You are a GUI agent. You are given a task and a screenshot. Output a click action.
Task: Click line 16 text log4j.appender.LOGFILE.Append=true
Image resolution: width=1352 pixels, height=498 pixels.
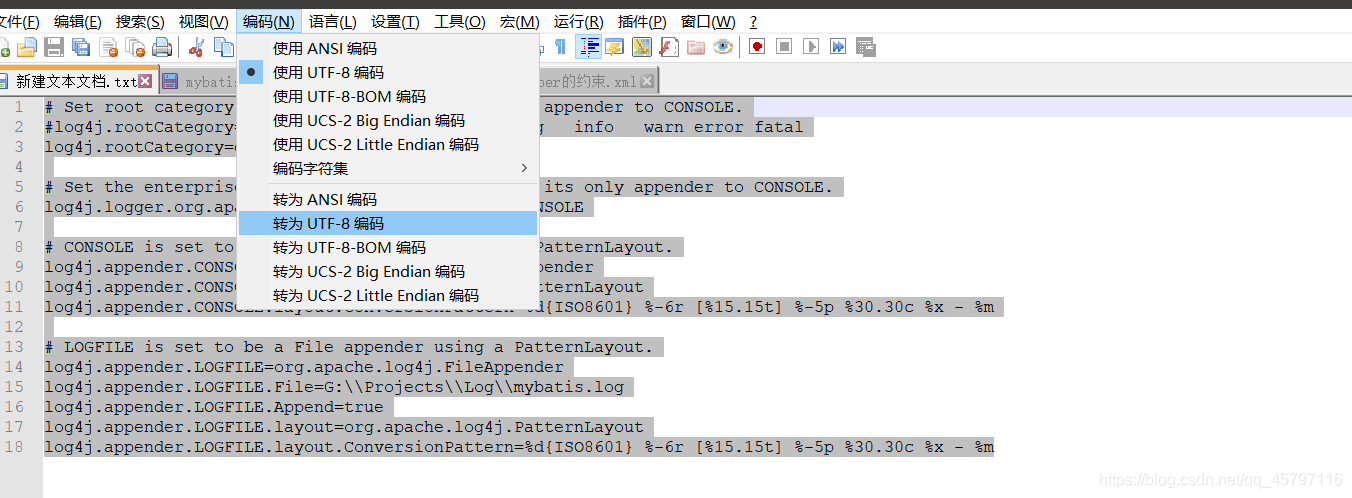point(214,407)
